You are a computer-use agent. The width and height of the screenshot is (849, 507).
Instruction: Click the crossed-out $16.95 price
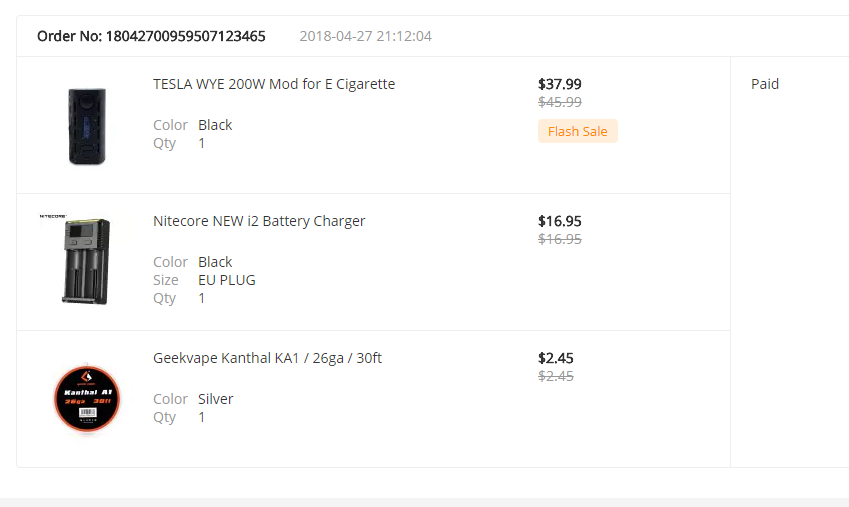[559, 239]
